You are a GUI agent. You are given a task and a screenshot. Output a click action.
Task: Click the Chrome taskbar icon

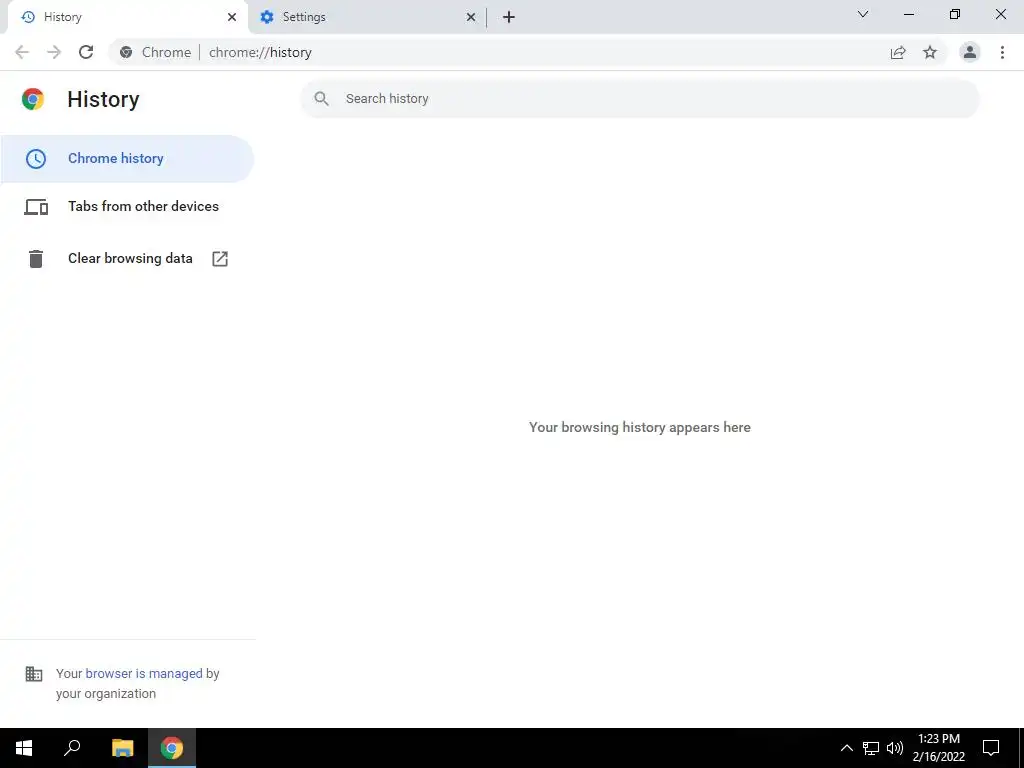coord(172,748)
